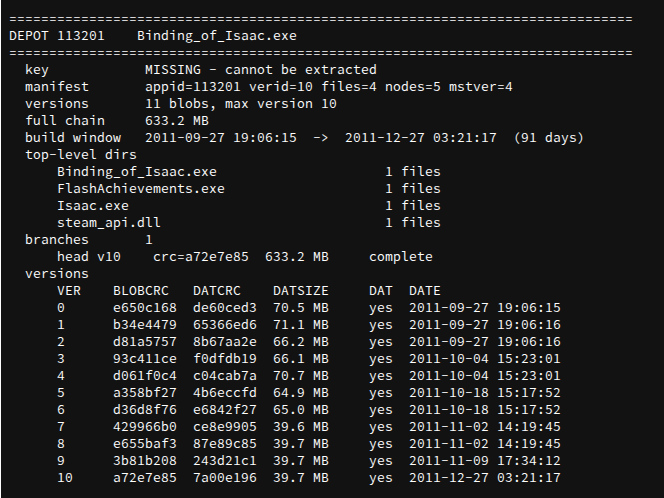The image size is (664, 498).
Task: Click the 64.9 MB size in version 5
Action: (x=301, y=393)
